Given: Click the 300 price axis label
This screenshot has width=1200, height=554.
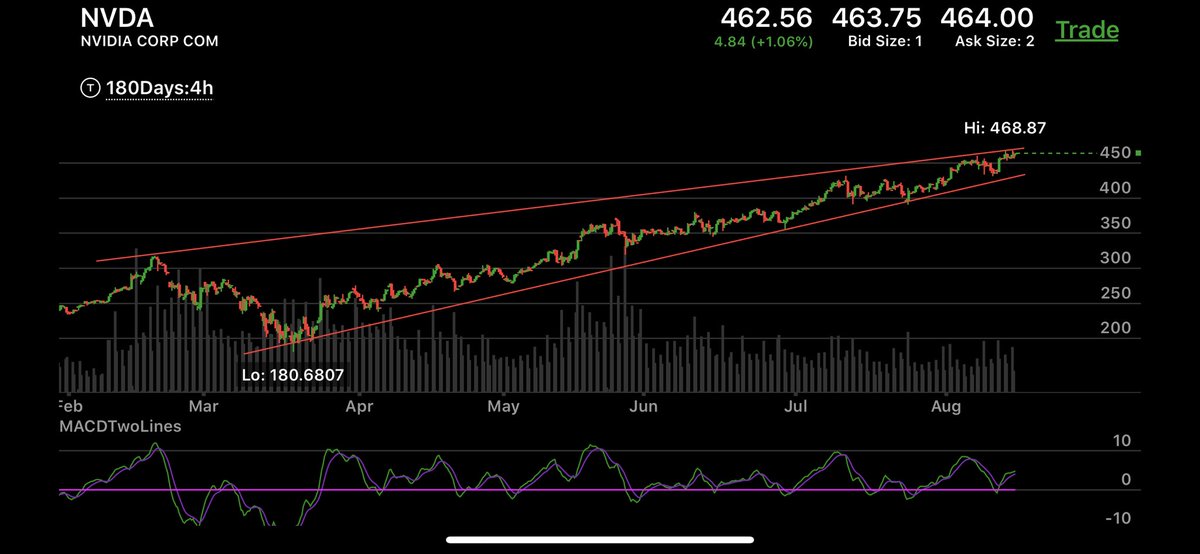Looking at the screenshot, I should 1114,258.
